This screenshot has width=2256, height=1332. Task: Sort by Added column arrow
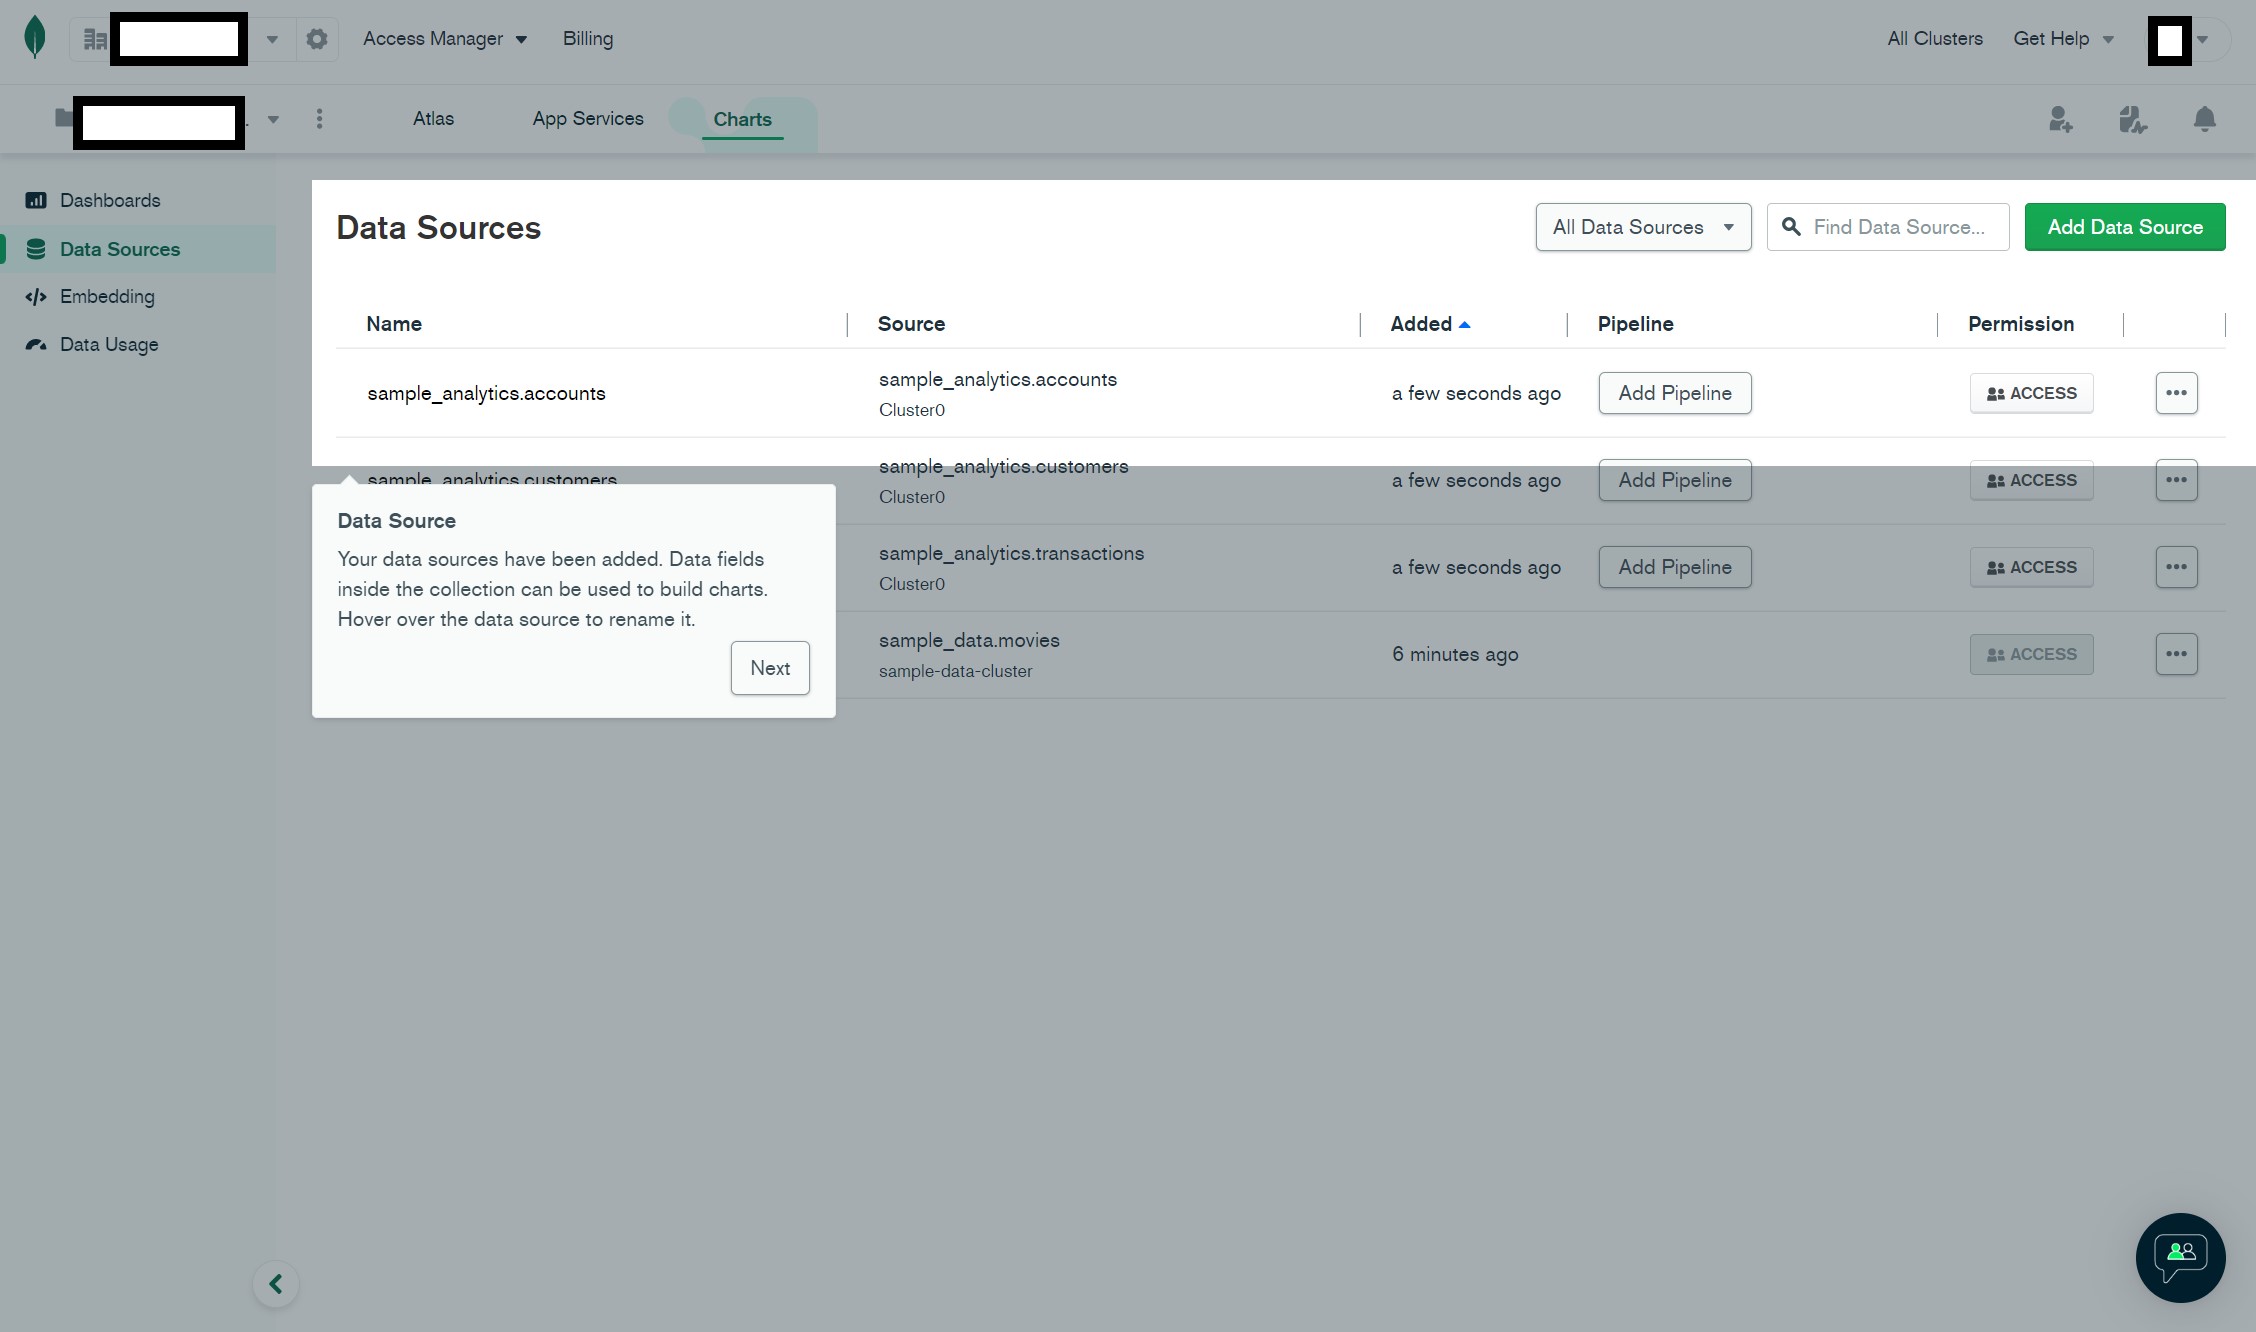(1465, 324)
